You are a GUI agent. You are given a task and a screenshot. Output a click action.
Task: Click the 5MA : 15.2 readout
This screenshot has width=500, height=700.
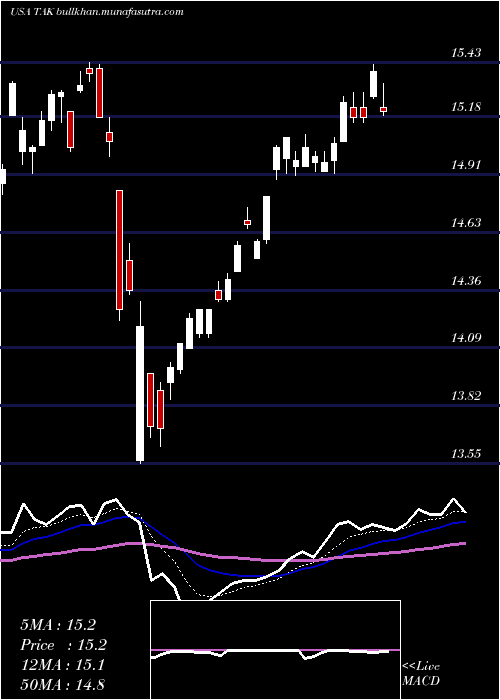click(58, 625)
